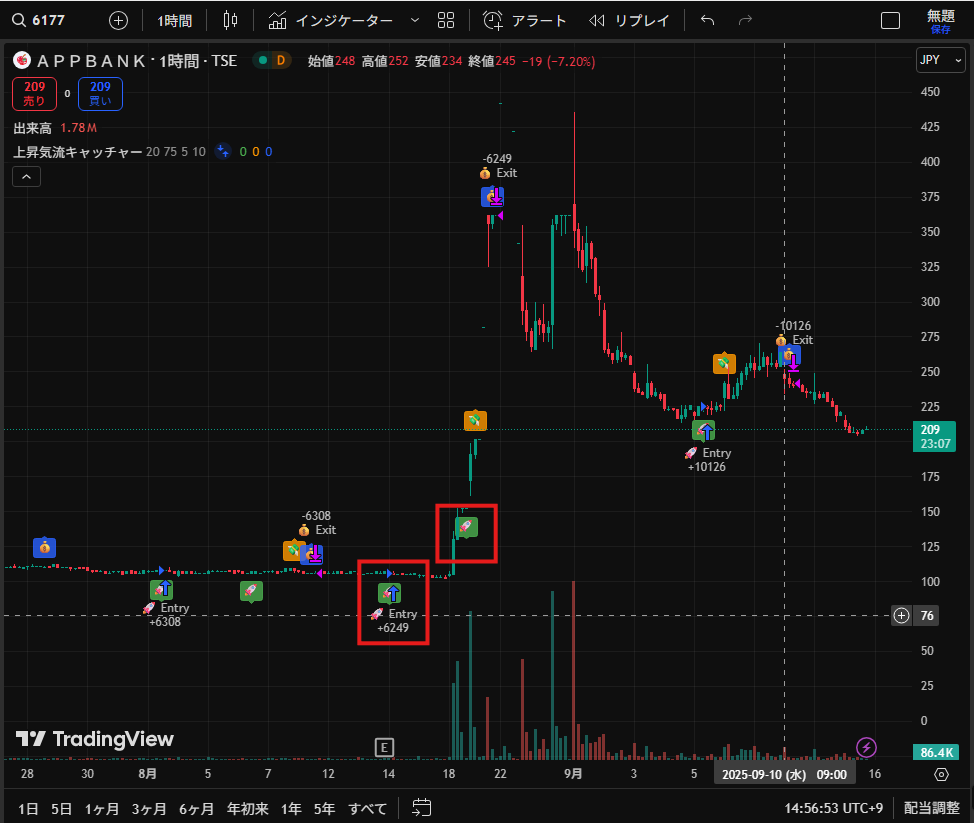Click the blue coin marker near July 28
Image resolution: width=974 pixels, height=823 pixels.
44,548
